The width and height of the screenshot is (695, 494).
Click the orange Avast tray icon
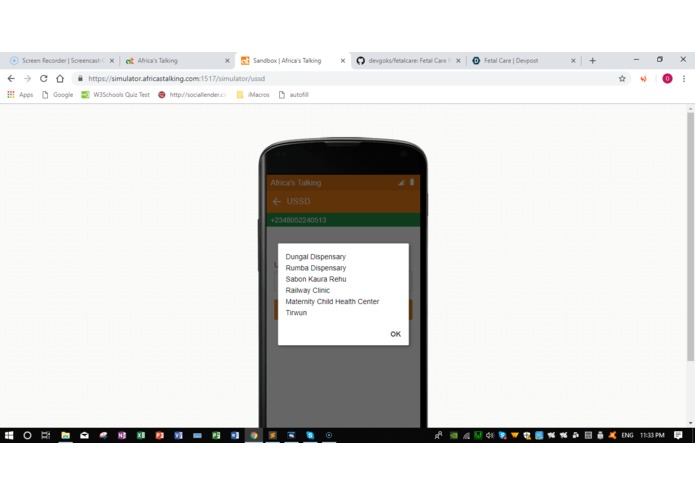coord(612,436)
